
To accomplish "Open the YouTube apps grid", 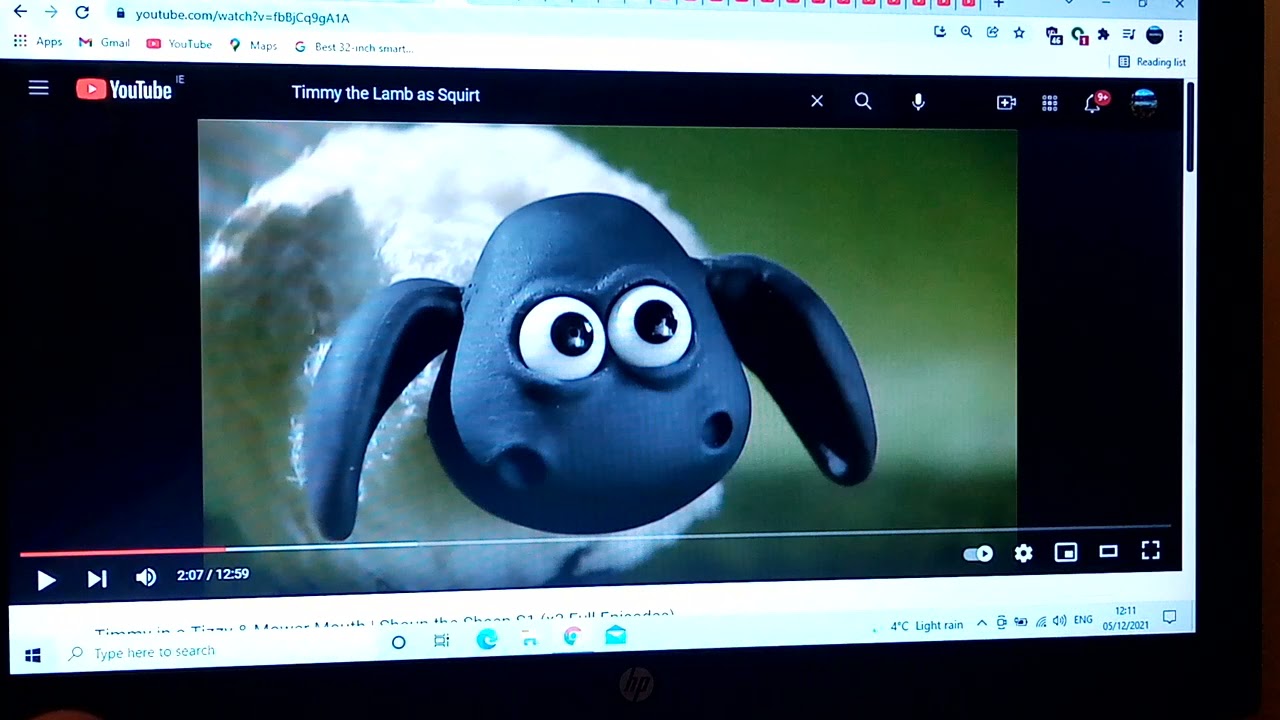I will tap(1050, 102).
